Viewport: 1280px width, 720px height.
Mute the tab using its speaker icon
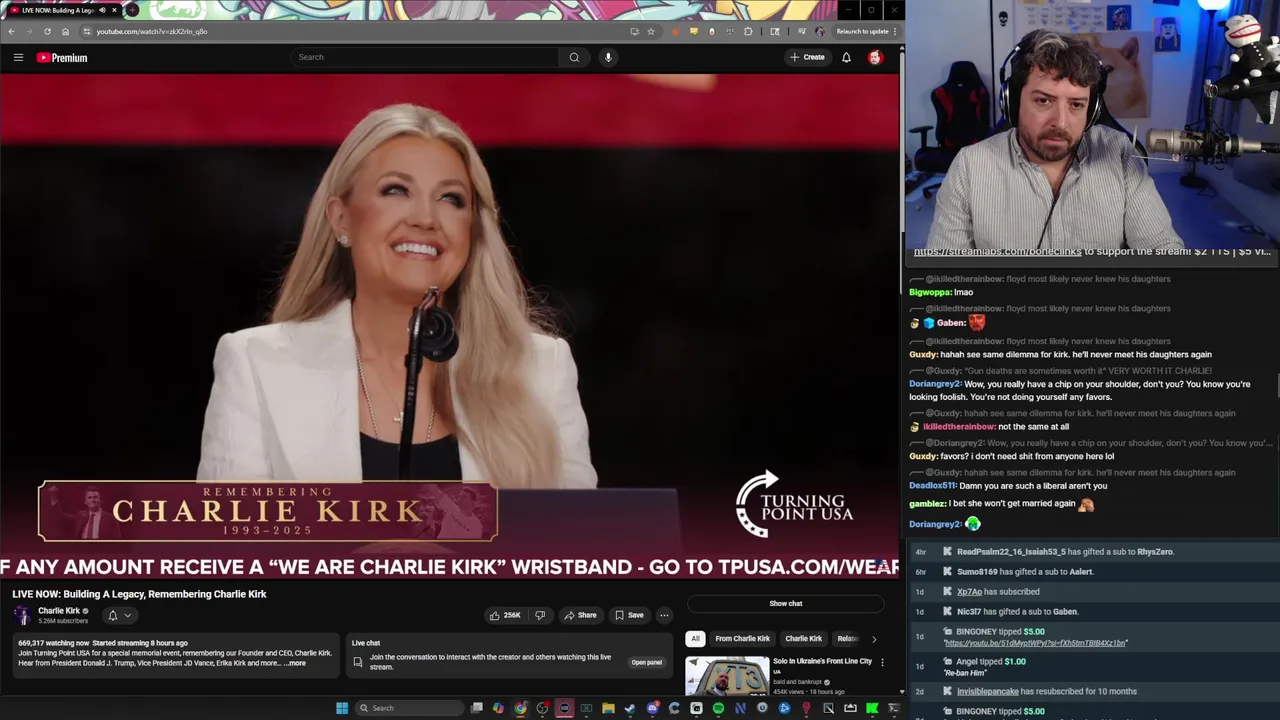(102, 10)
